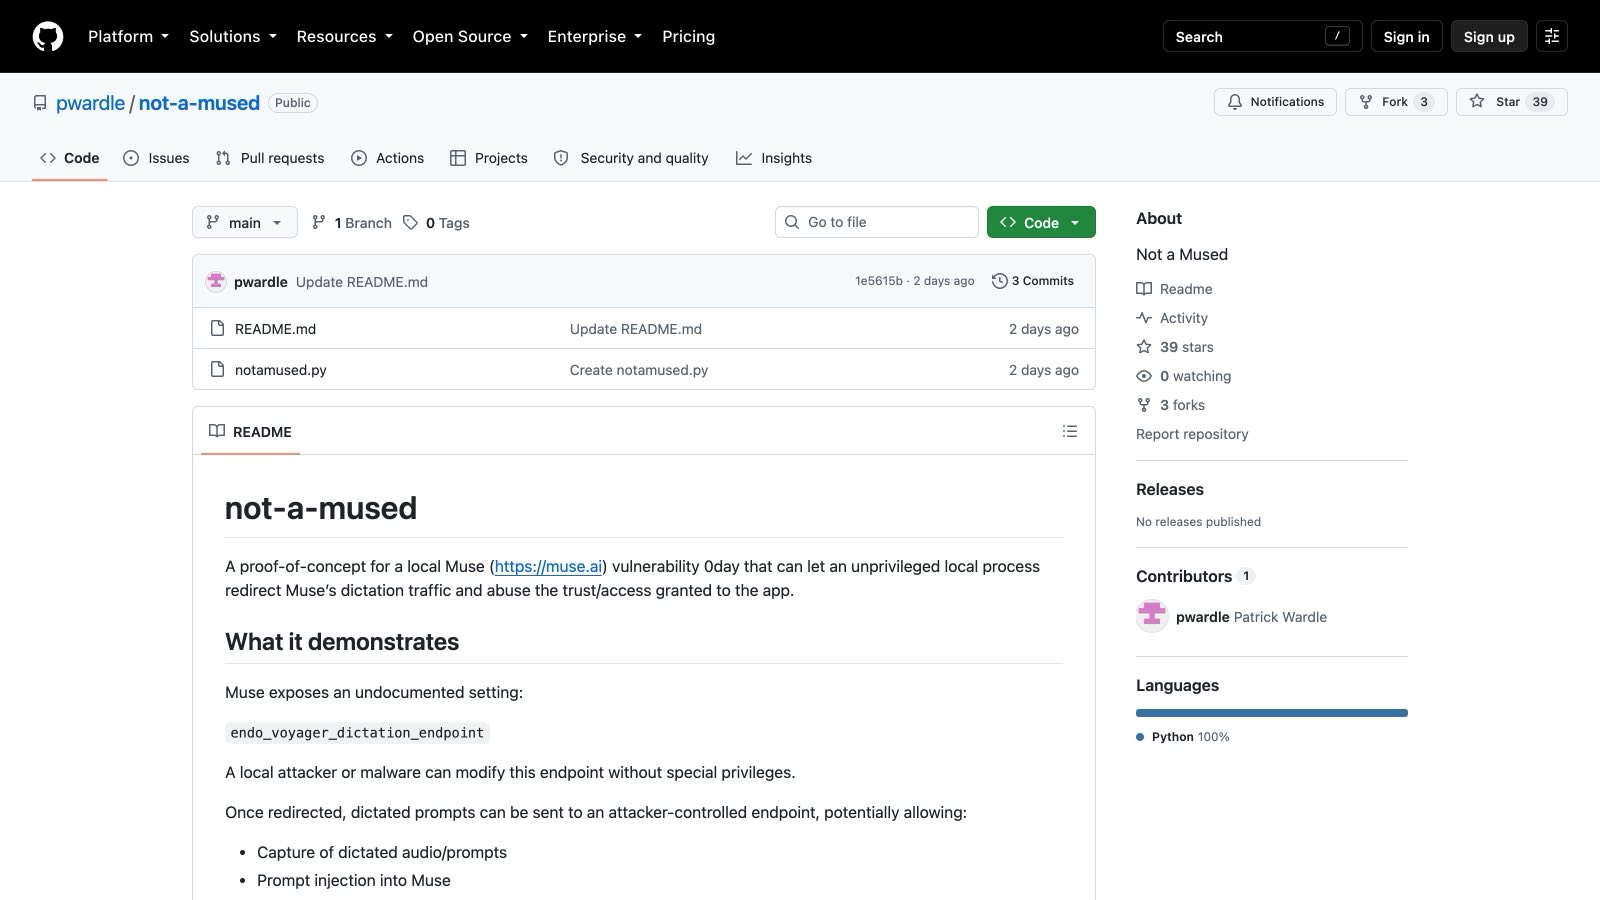Expand the Platform menu
1600x900 pixels.
click(x=128, y=36)
